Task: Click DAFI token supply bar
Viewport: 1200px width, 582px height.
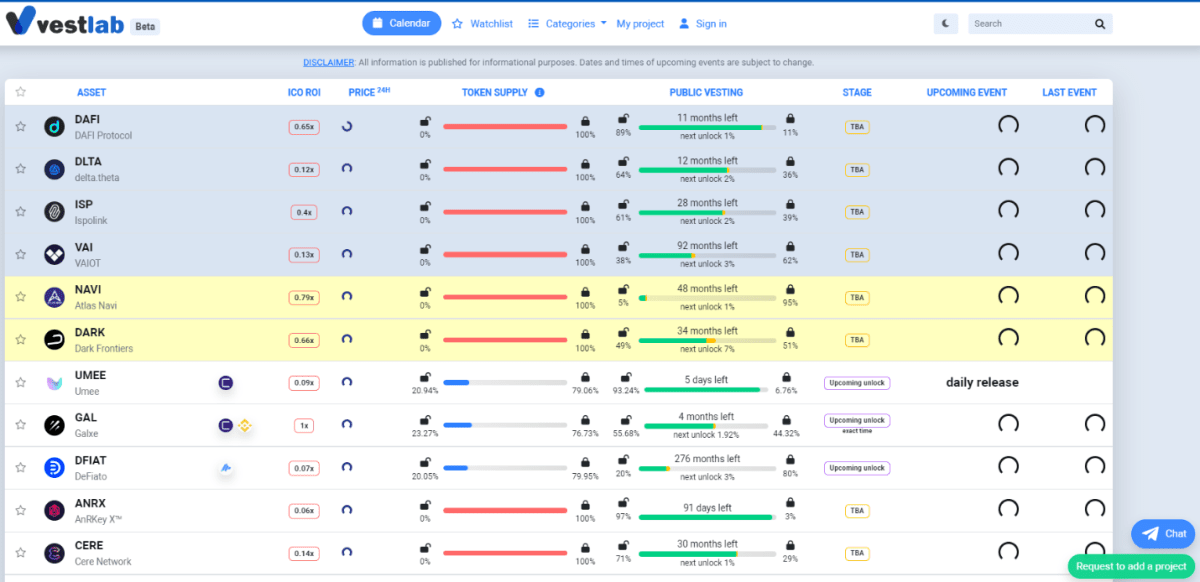Action: coord(505,127)
